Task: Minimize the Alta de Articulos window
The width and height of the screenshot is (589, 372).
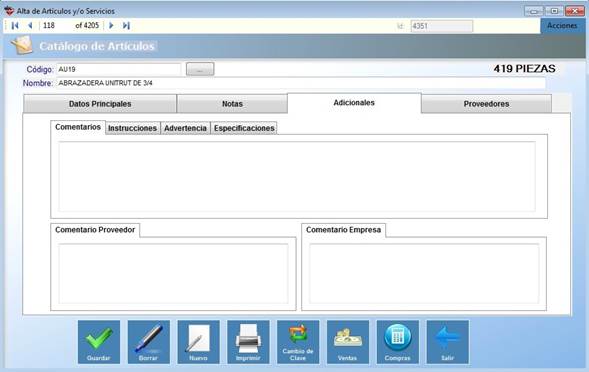Action: 534,11
